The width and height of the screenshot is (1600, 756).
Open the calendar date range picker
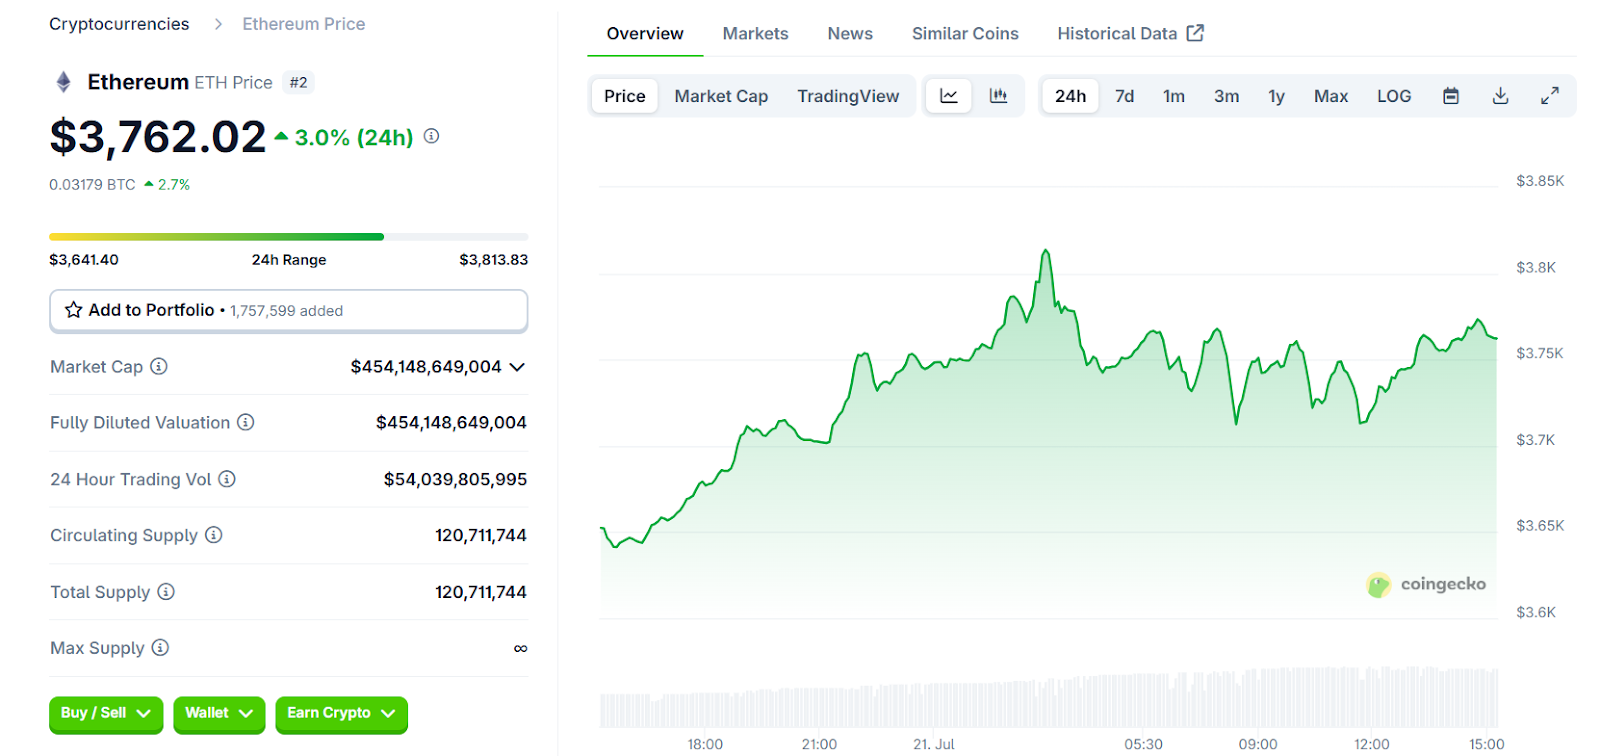pyautogui.click(x=1451, y=96)
